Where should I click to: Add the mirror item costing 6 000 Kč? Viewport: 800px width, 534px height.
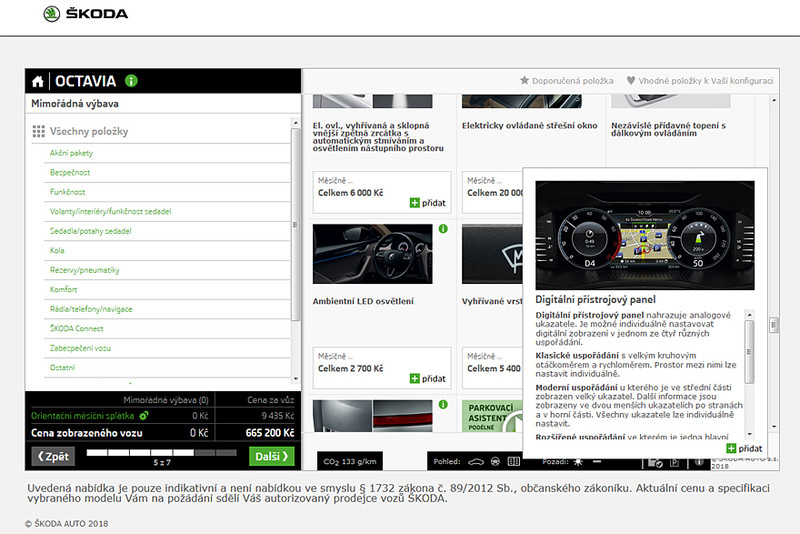[428, 203]
